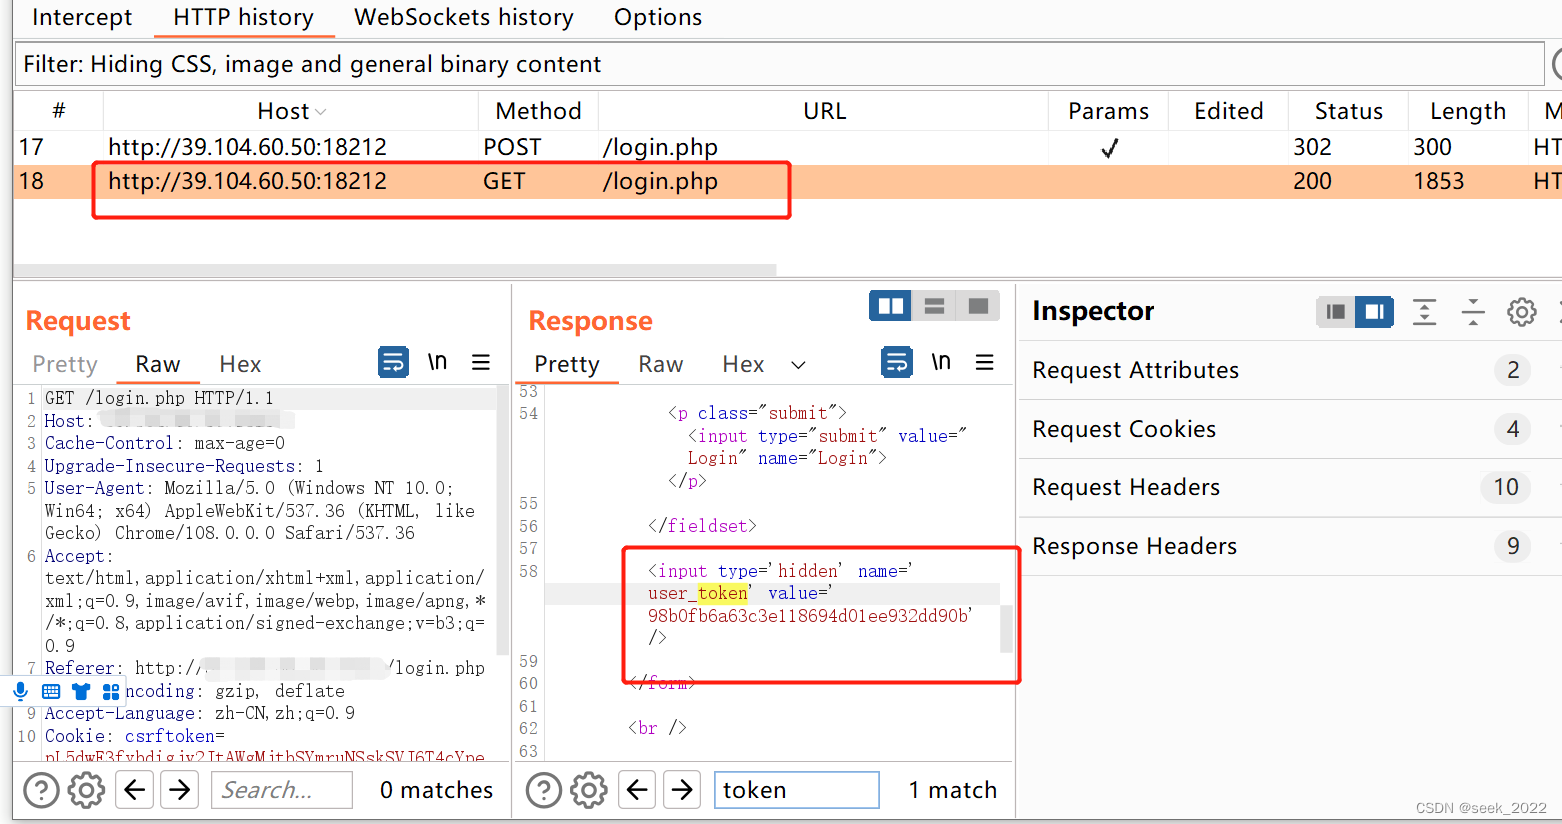This screenshot has width=1562, height=824.
Task: Click the filter bar hiding CSS and images
Action: point(779,64)
